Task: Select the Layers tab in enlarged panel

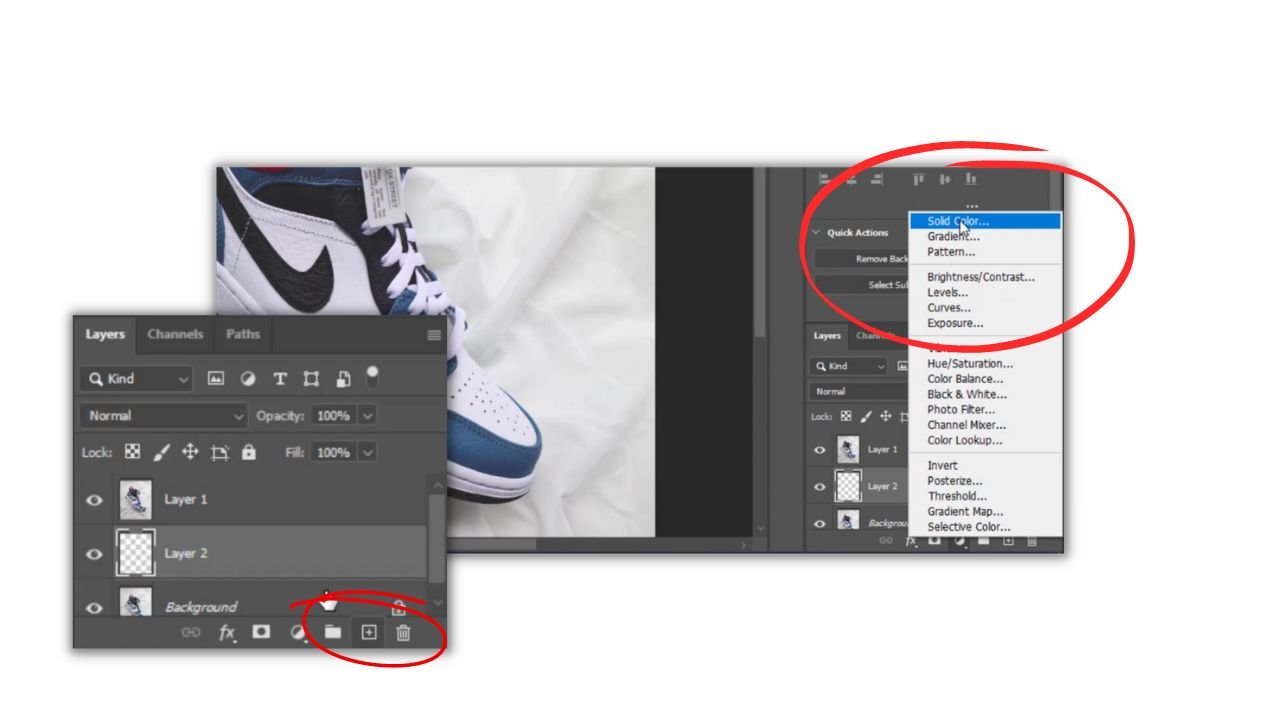Action: click(105, 334)
